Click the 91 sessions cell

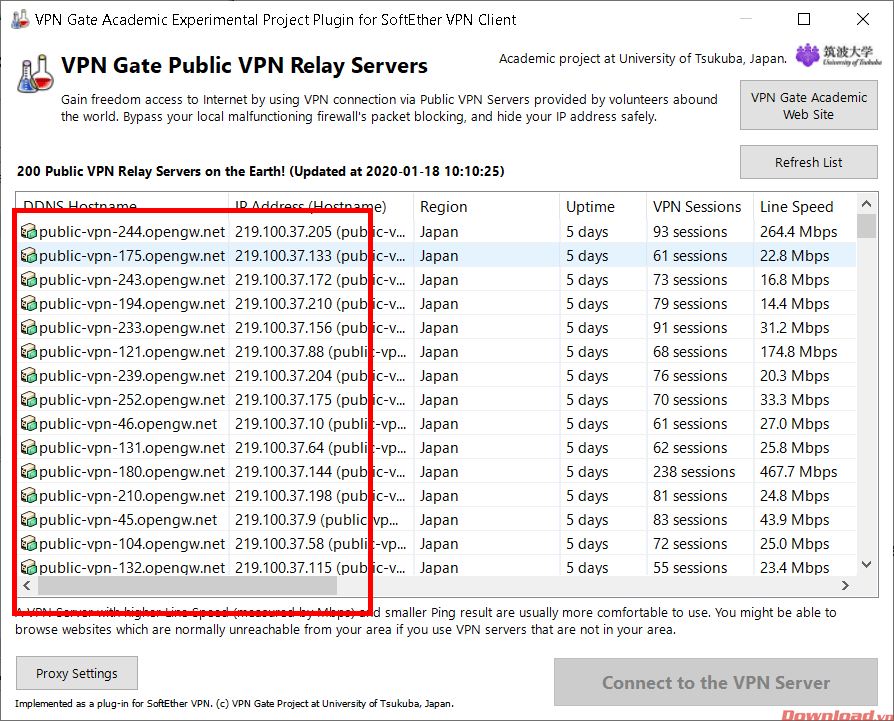point(690,328)
